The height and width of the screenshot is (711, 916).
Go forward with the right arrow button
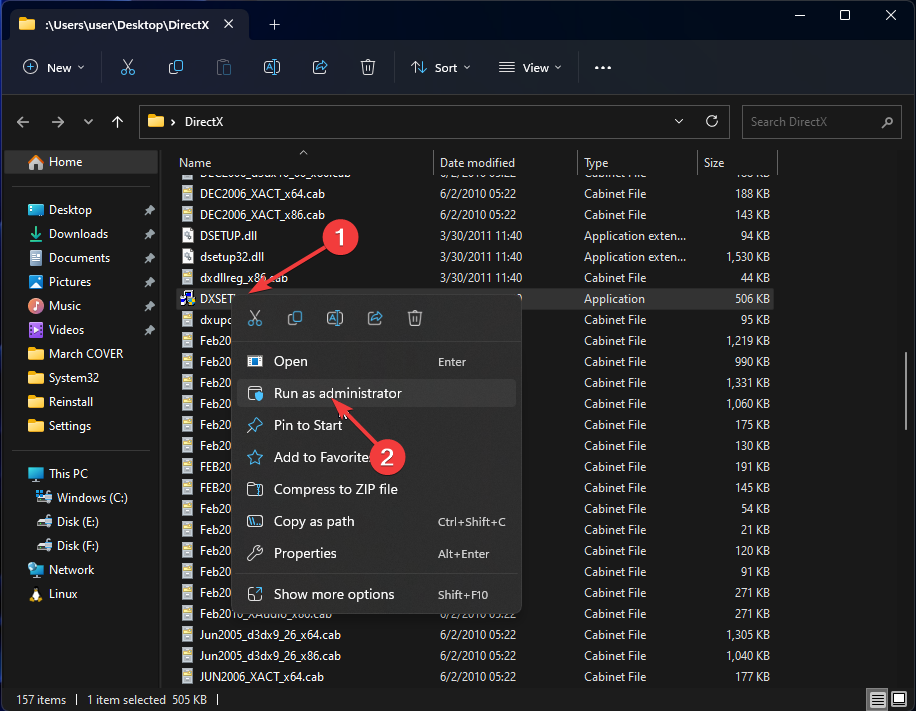pos(57,122)
